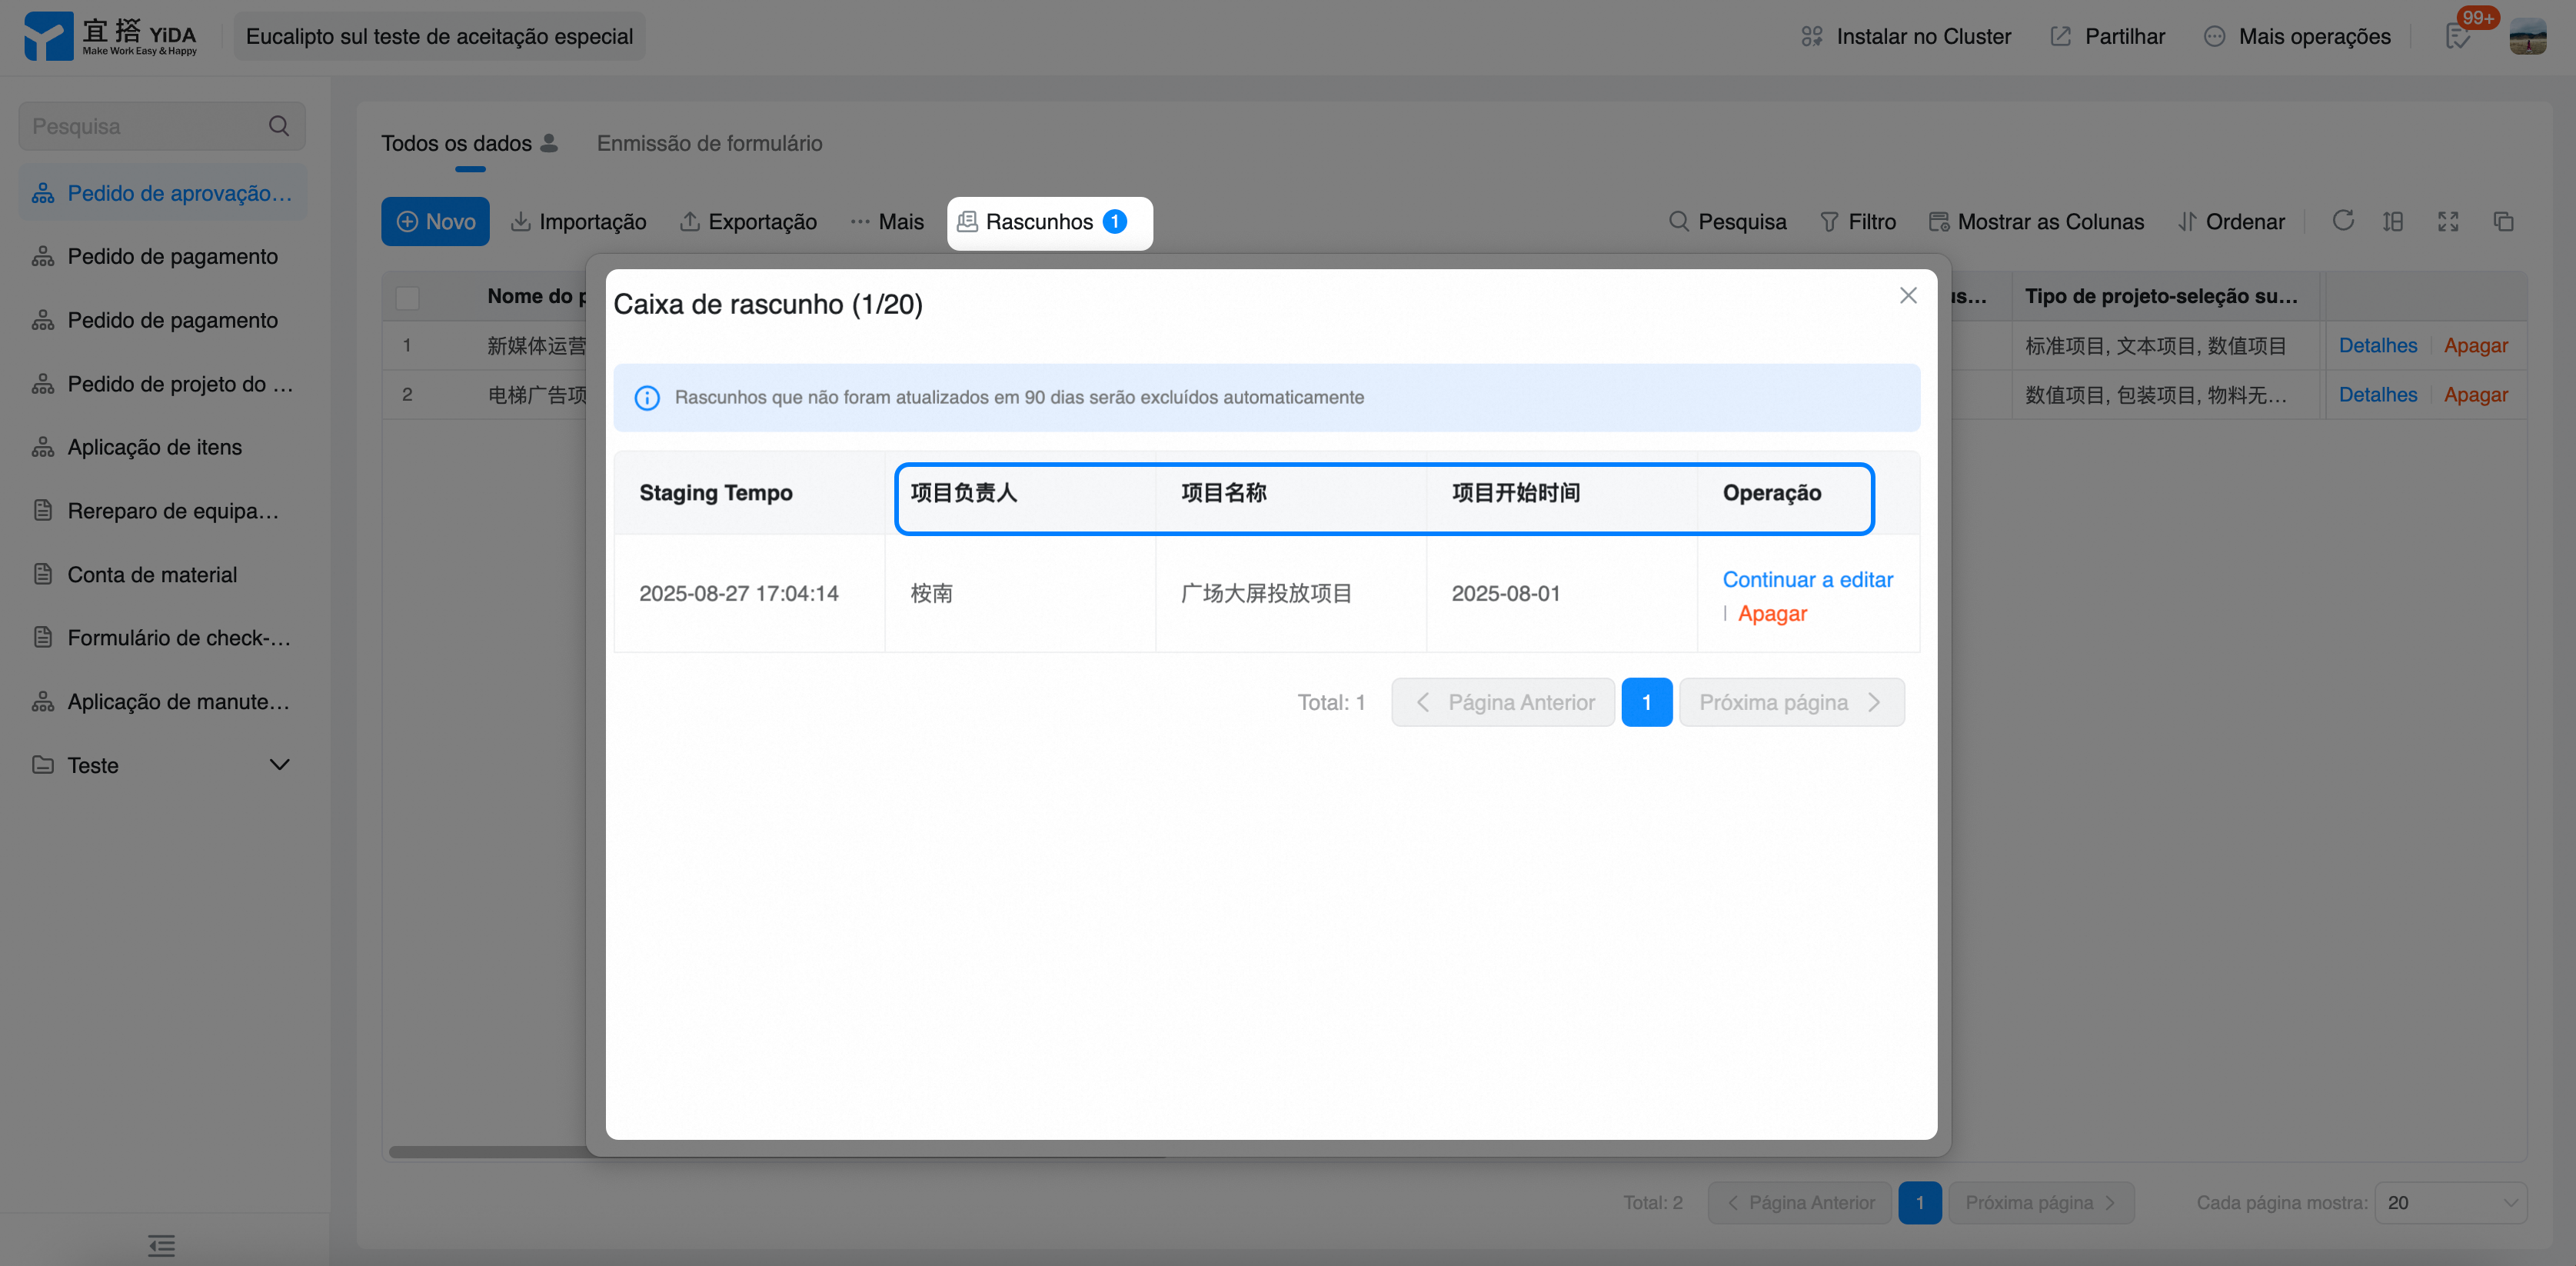The width and height of the screenshot is (2576, 1266).
Task: Click the sidebar search magnifier icon
Action: (x=279, y=126)
